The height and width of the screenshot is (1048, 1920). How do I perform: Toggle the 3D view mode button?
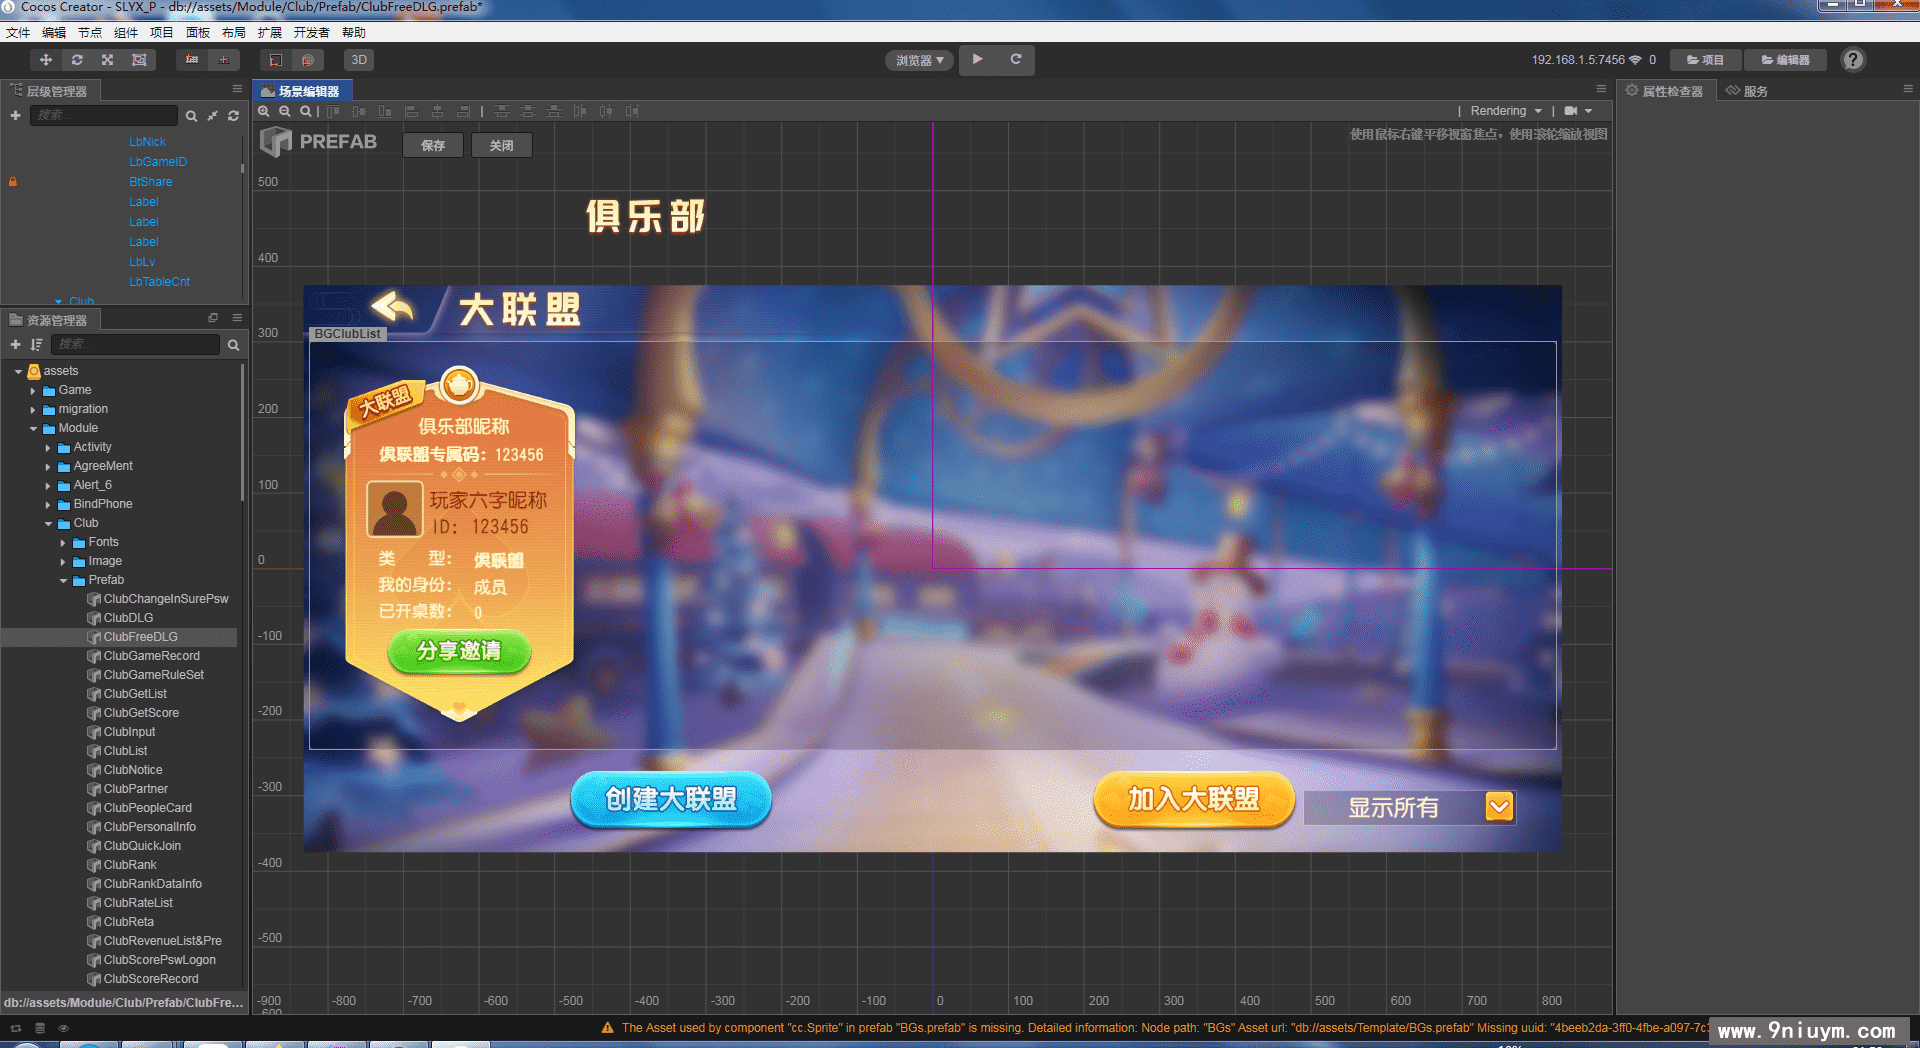tap(358, 60)
